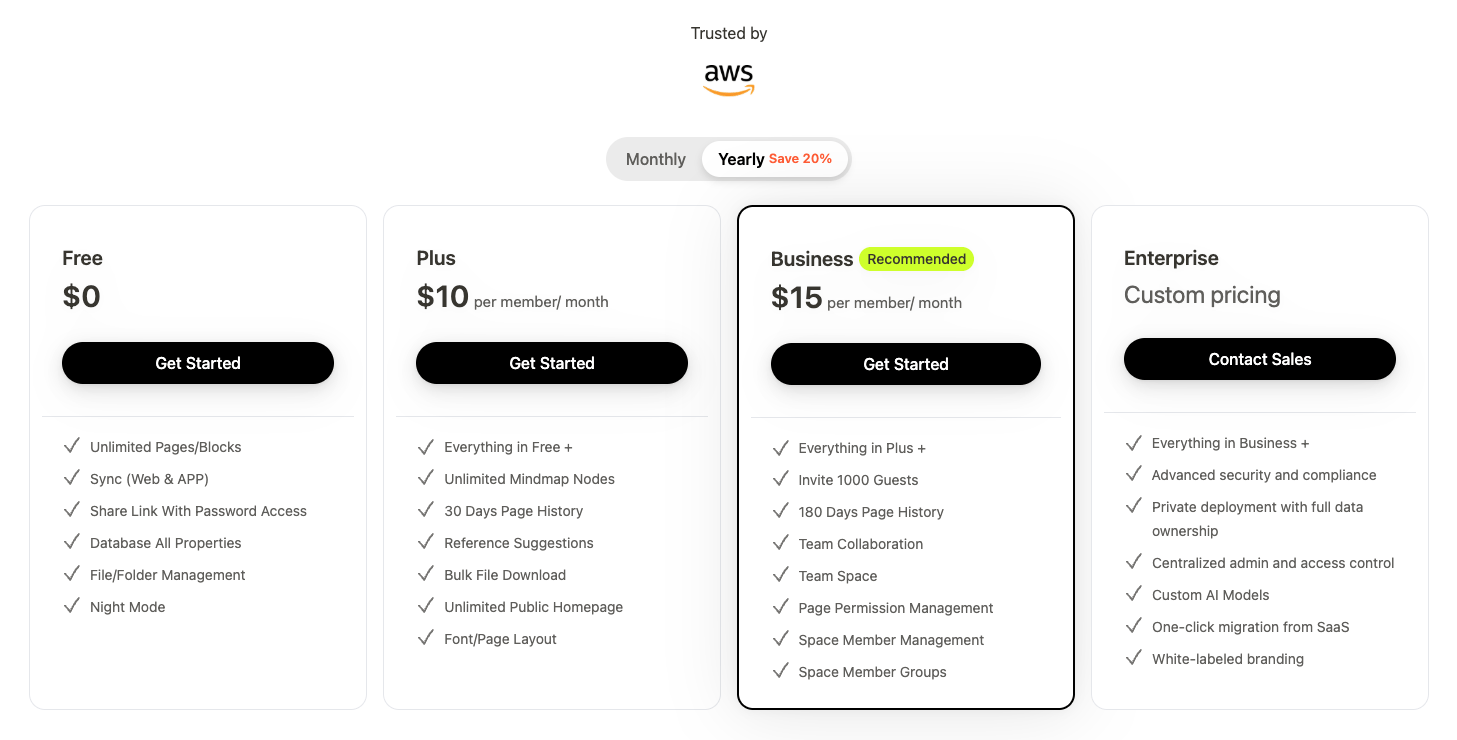The height and width of the screenshot is (740, 1457).
Task: Click checkmark next to White-labeled branding
Action: (x=1133, y=658)
